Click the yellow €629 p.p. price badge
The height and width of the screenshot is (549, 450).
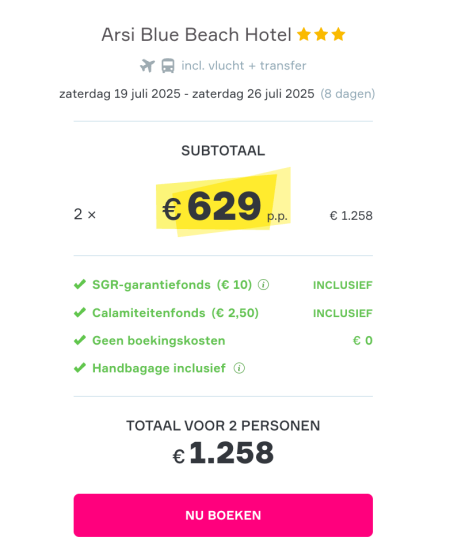point(223,203)
